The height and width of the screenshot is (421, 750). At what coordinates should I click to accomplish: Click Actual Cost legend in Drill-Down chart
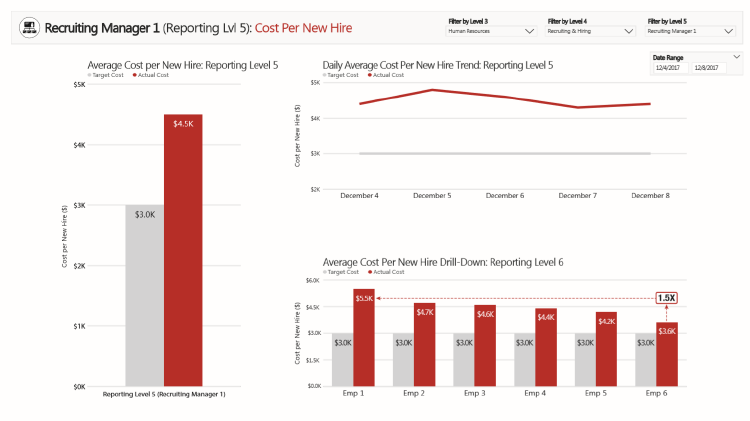tap(386, 272)
